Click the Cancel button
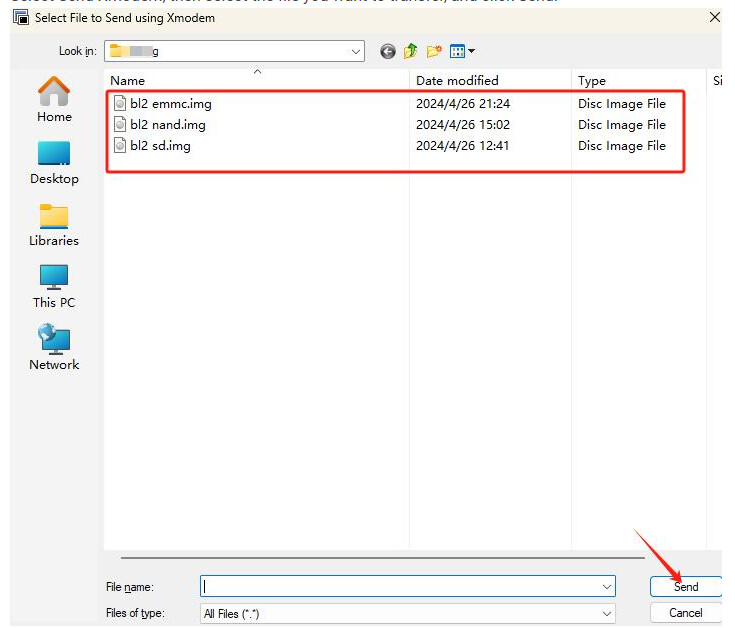Viewport: 735px width, 628px height. coord(685,613)
